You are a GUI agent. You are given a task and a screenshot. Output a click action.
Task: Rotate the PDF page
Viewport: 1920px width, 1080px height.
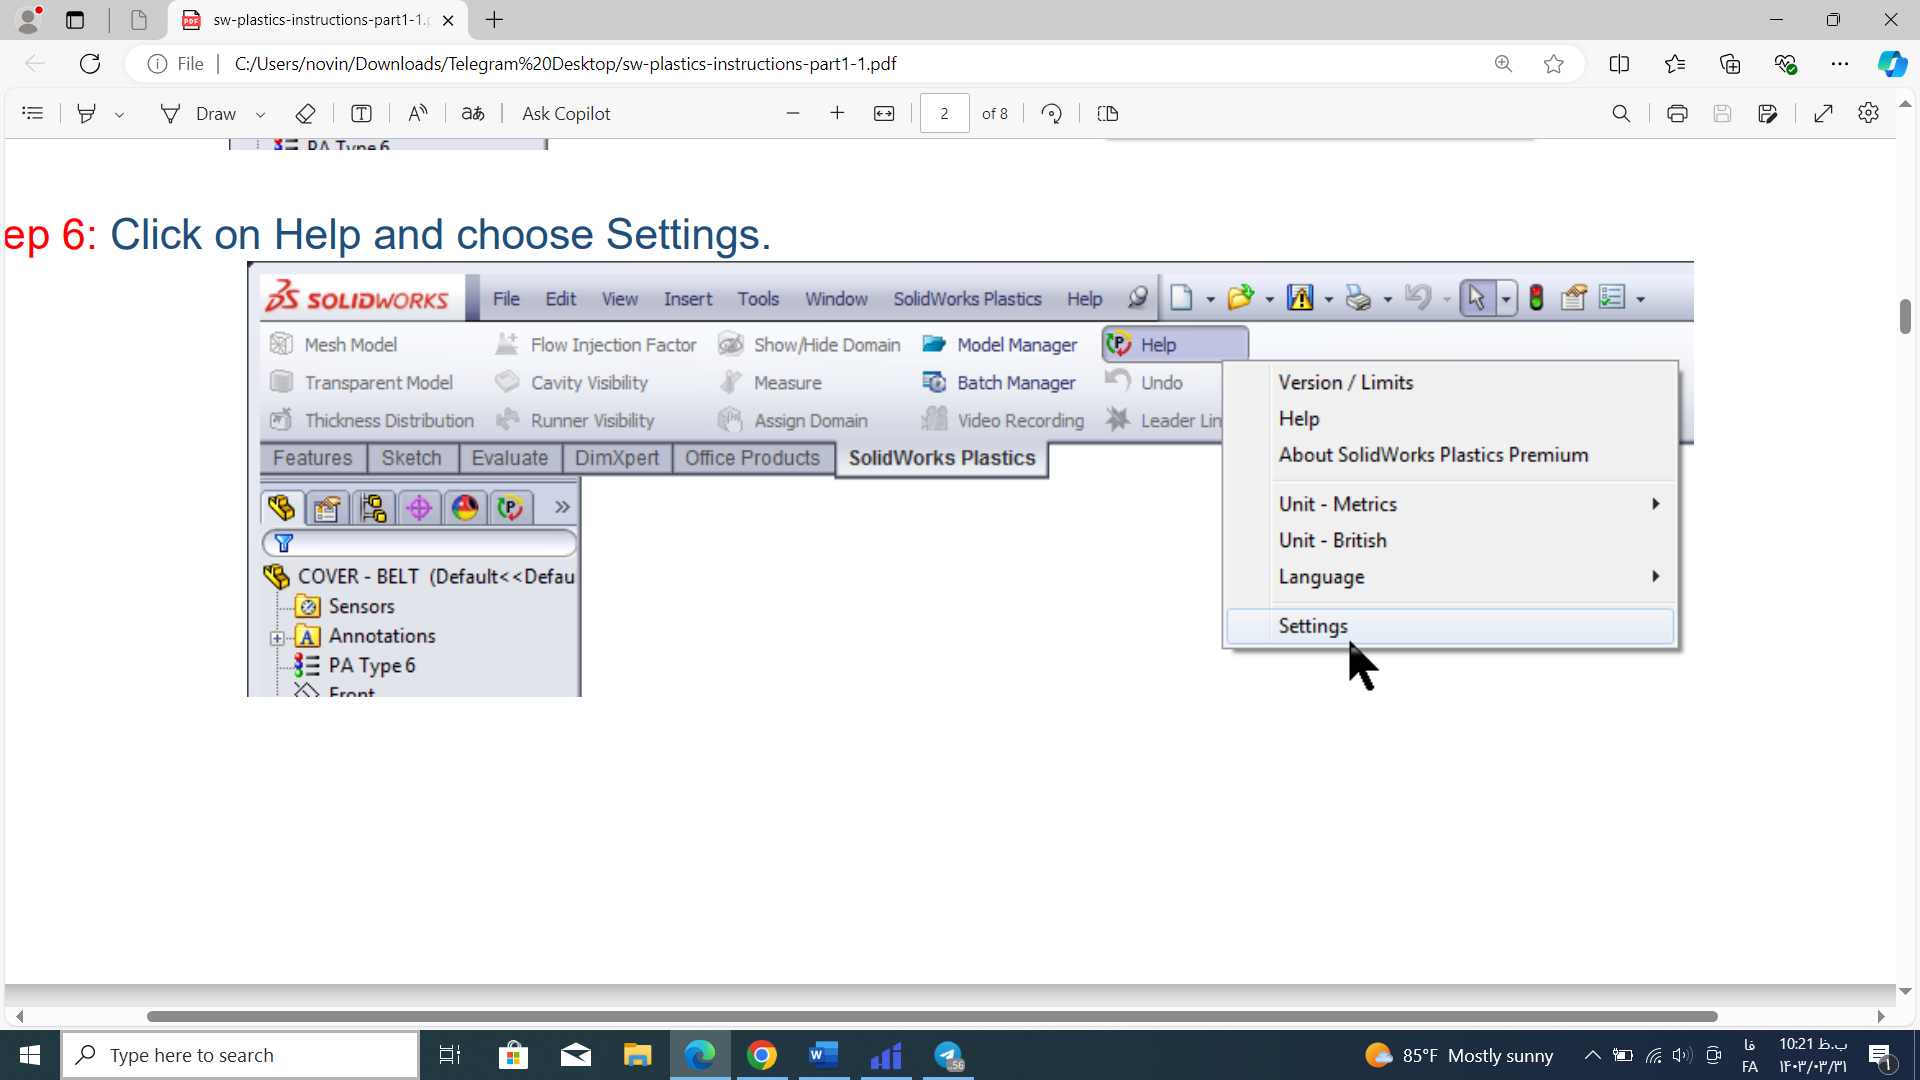click(1051, 113)
